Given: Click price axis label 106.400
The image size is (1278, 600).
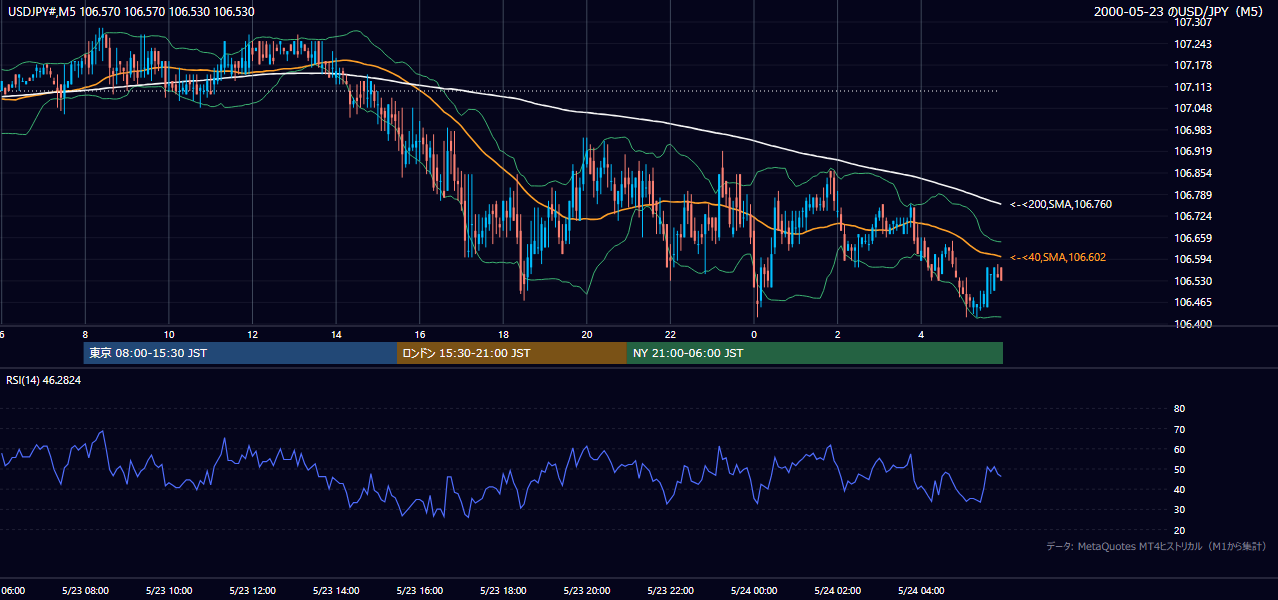Looking at the screenshot, I should 1192,324.
